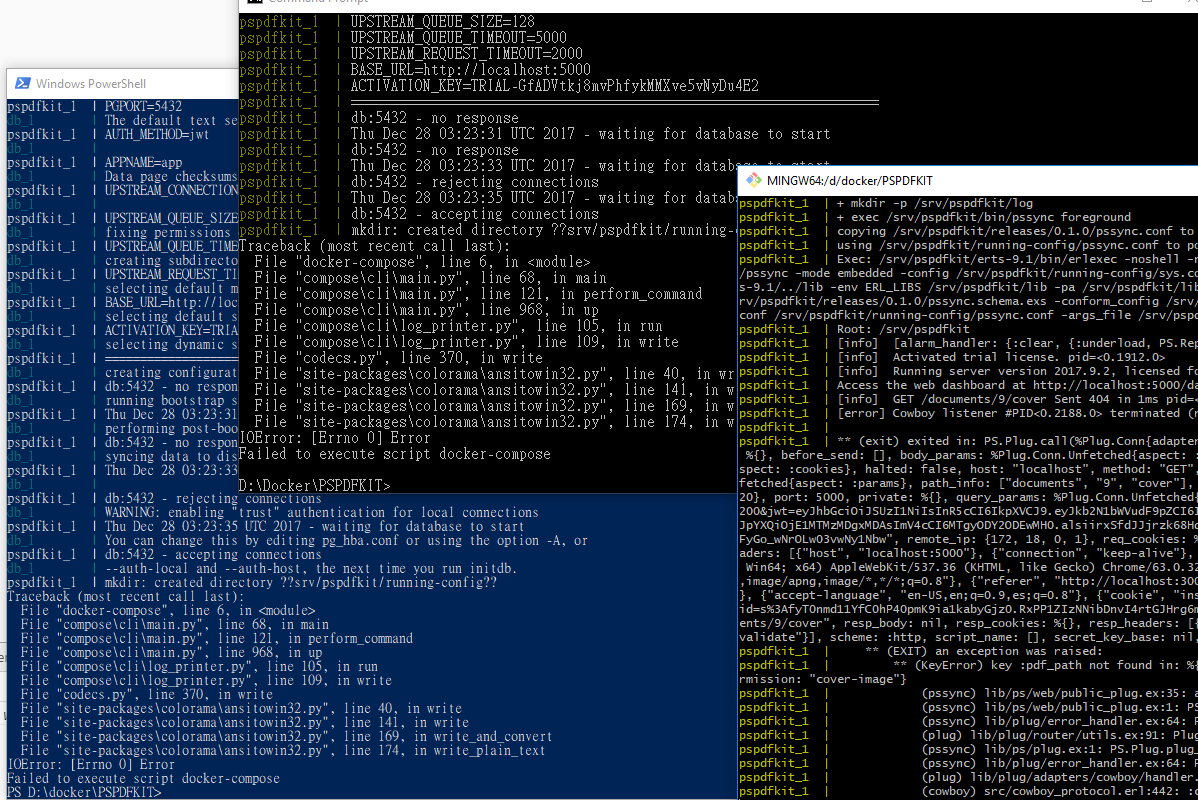1198x800 pixels.
Task: Click 'line 174, in write_plain_text' in PowerShell
Action: pyautogui.click(x=443, y=751)
